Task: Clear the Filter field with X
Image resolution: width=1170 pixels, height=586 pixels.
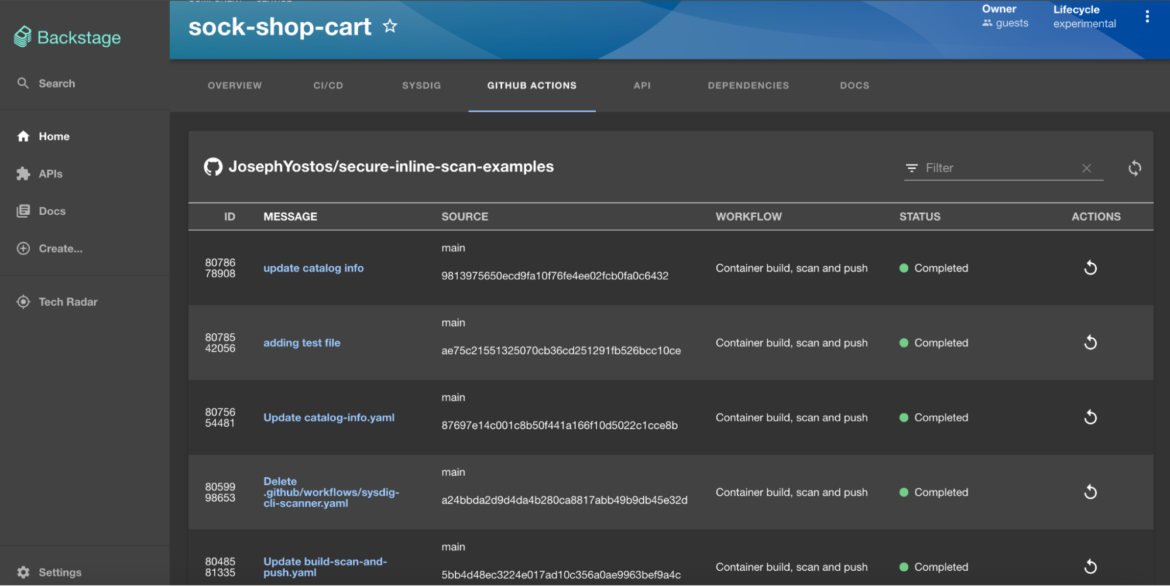Action: point(1086,168)
